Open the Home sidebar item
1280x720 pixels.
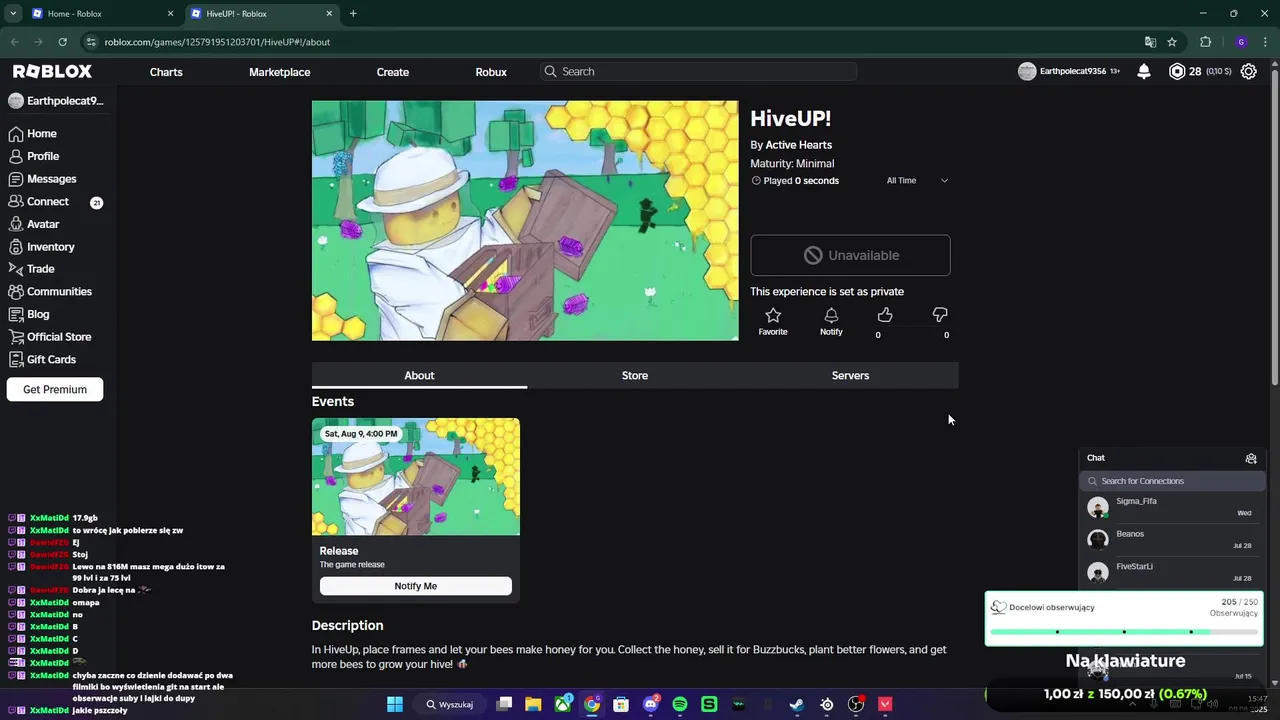[41, 133]
